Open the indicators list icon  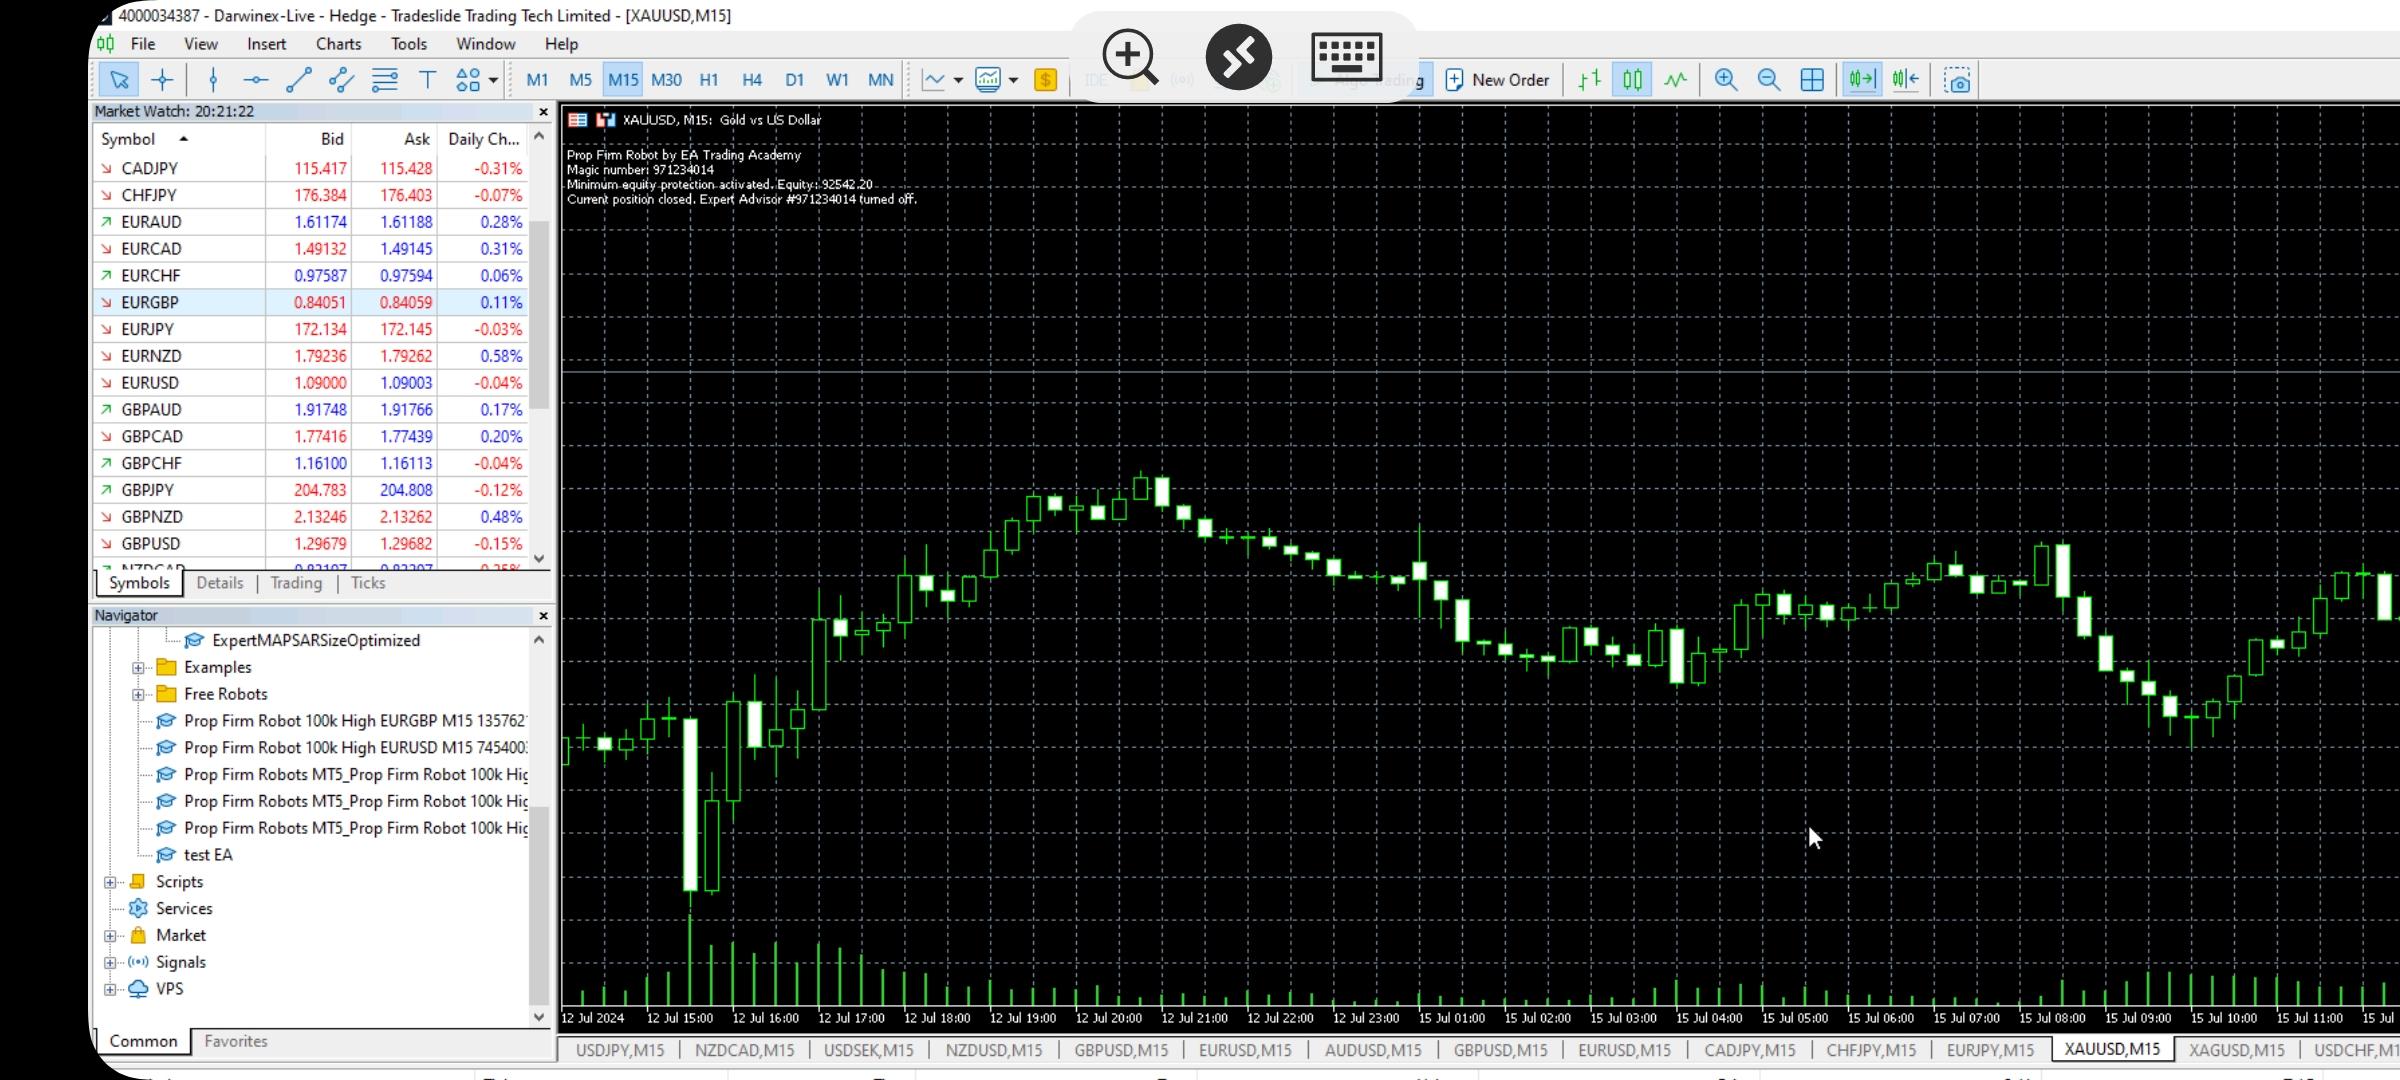[933, 80]
